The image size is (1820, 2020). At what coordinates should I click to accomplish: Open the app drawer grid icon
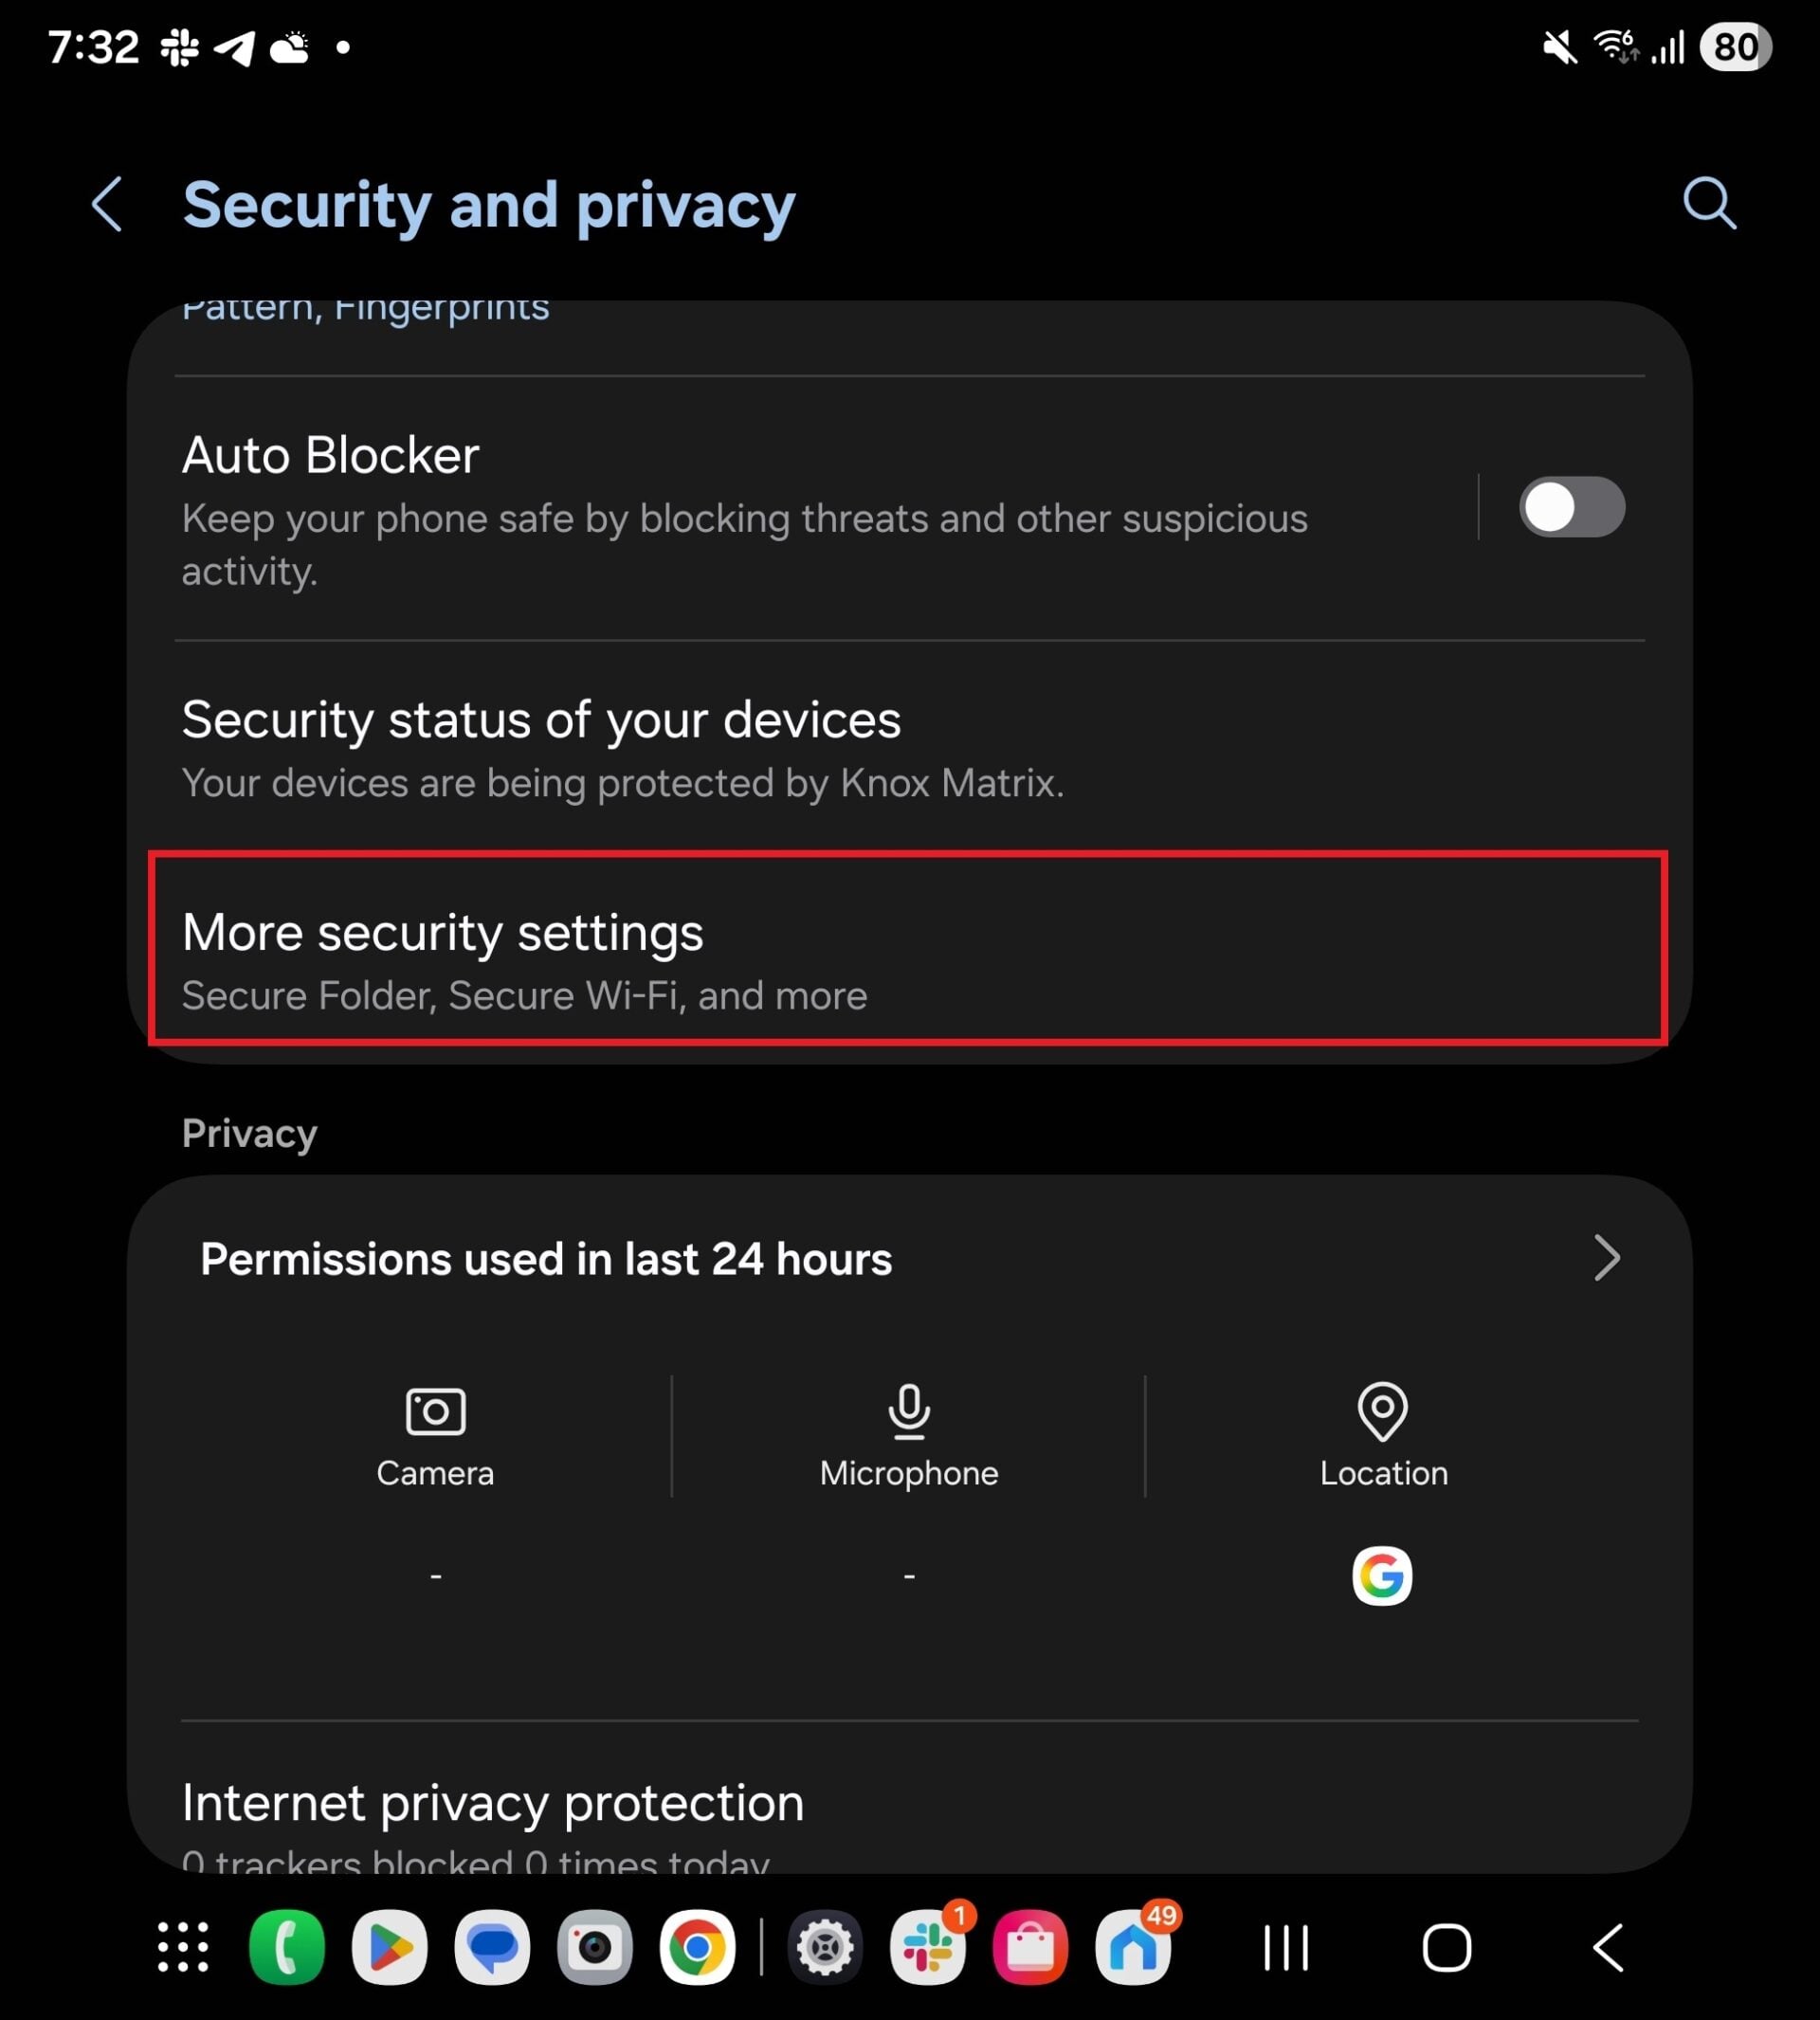click(183, 1948)
